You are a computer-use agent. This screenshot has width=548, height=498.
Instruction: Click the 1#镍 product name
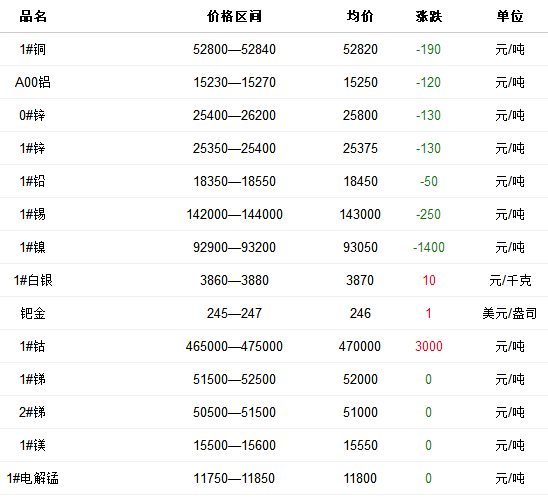pyautogui.click(x=33, y=247)
